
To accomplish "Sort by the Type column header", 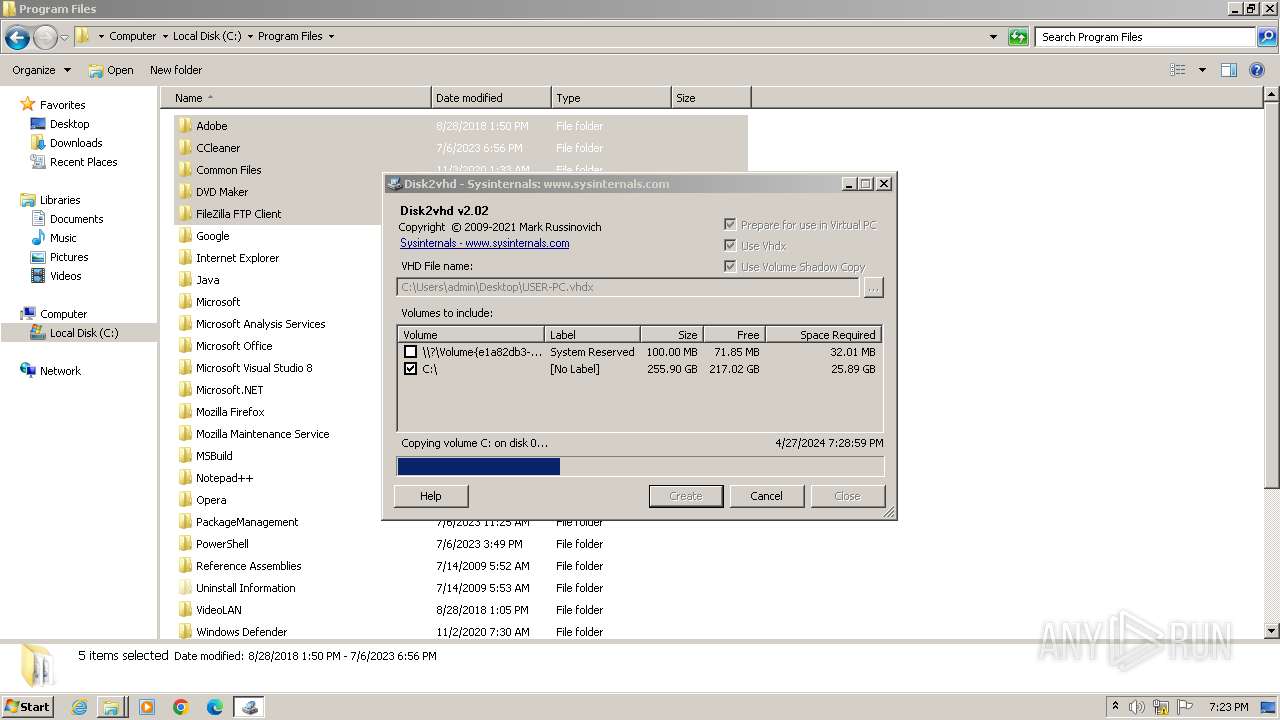I will click(x=611, y=98).
